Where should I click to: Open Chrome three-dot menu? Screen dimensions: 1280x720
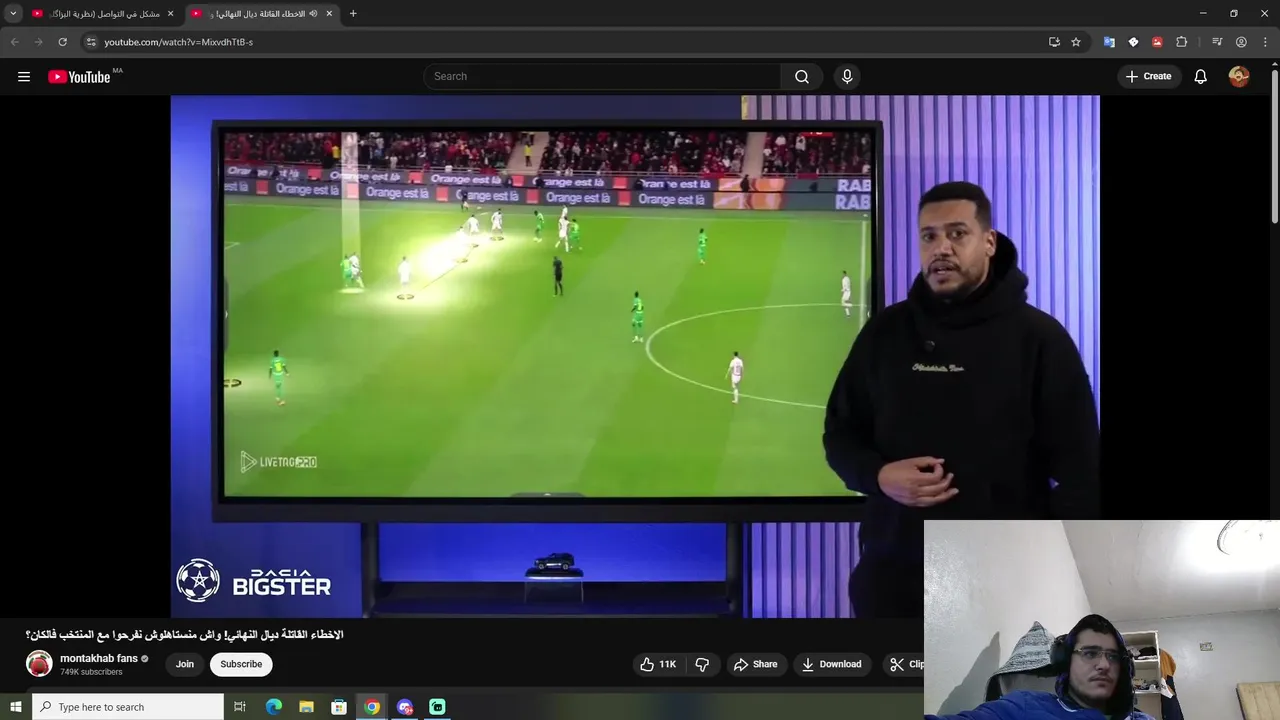tap(1265, 42)
